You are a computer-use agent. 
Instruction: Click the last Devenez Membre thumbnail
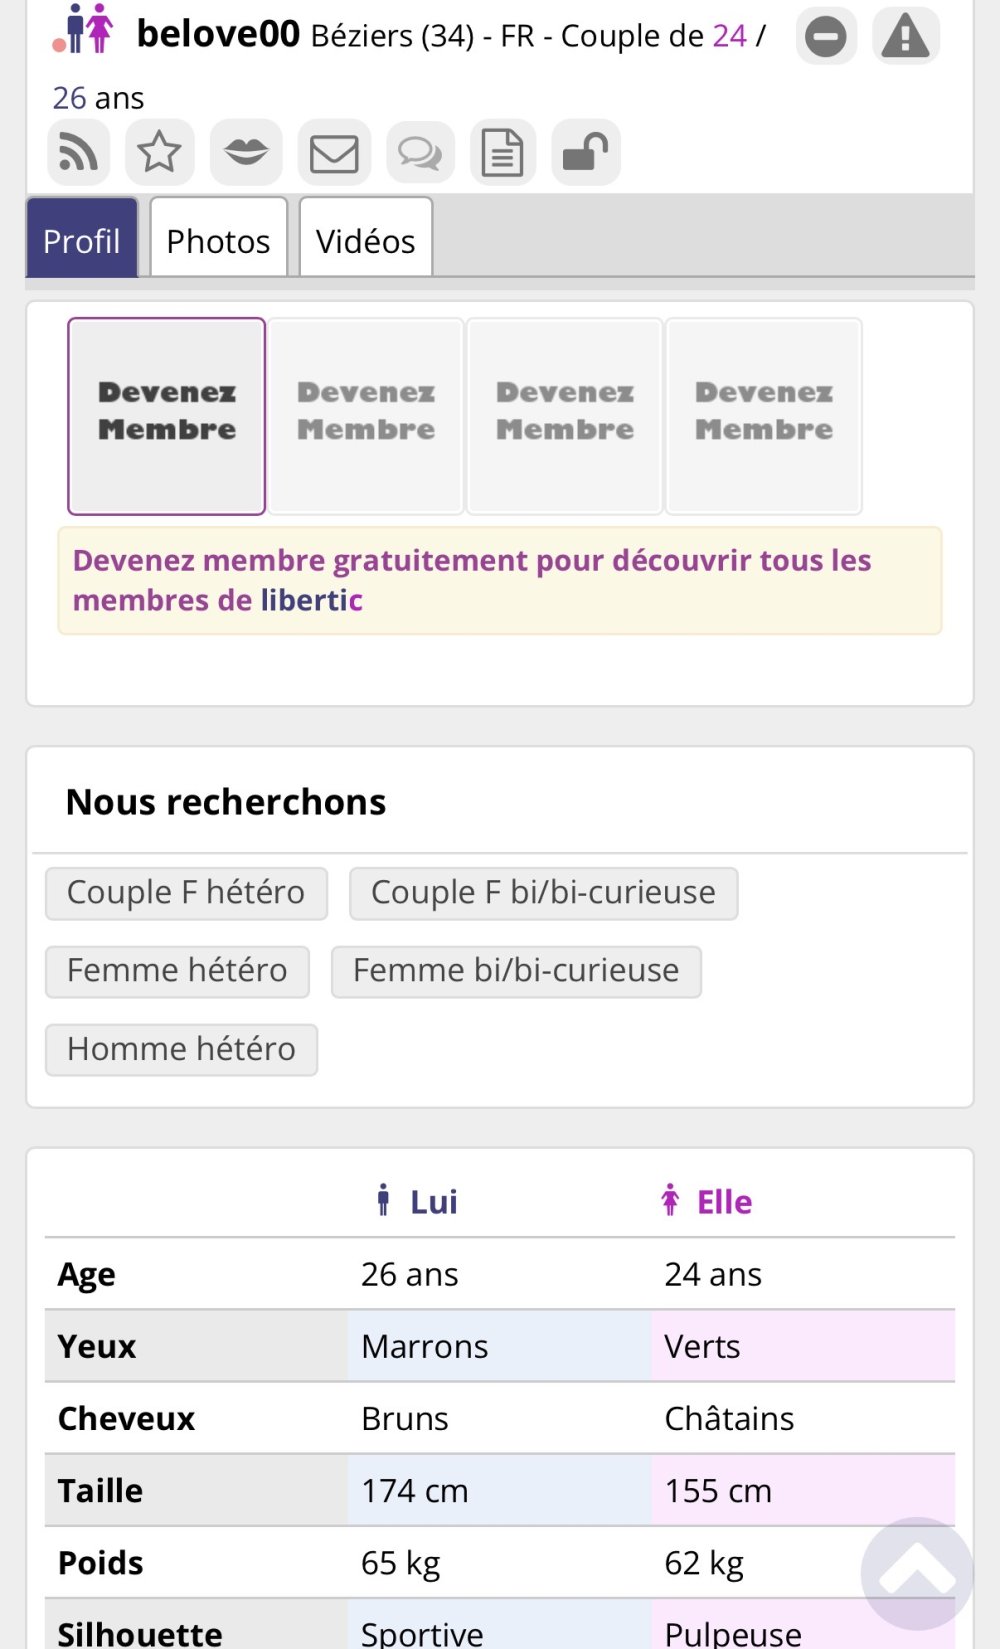[764, 416]
